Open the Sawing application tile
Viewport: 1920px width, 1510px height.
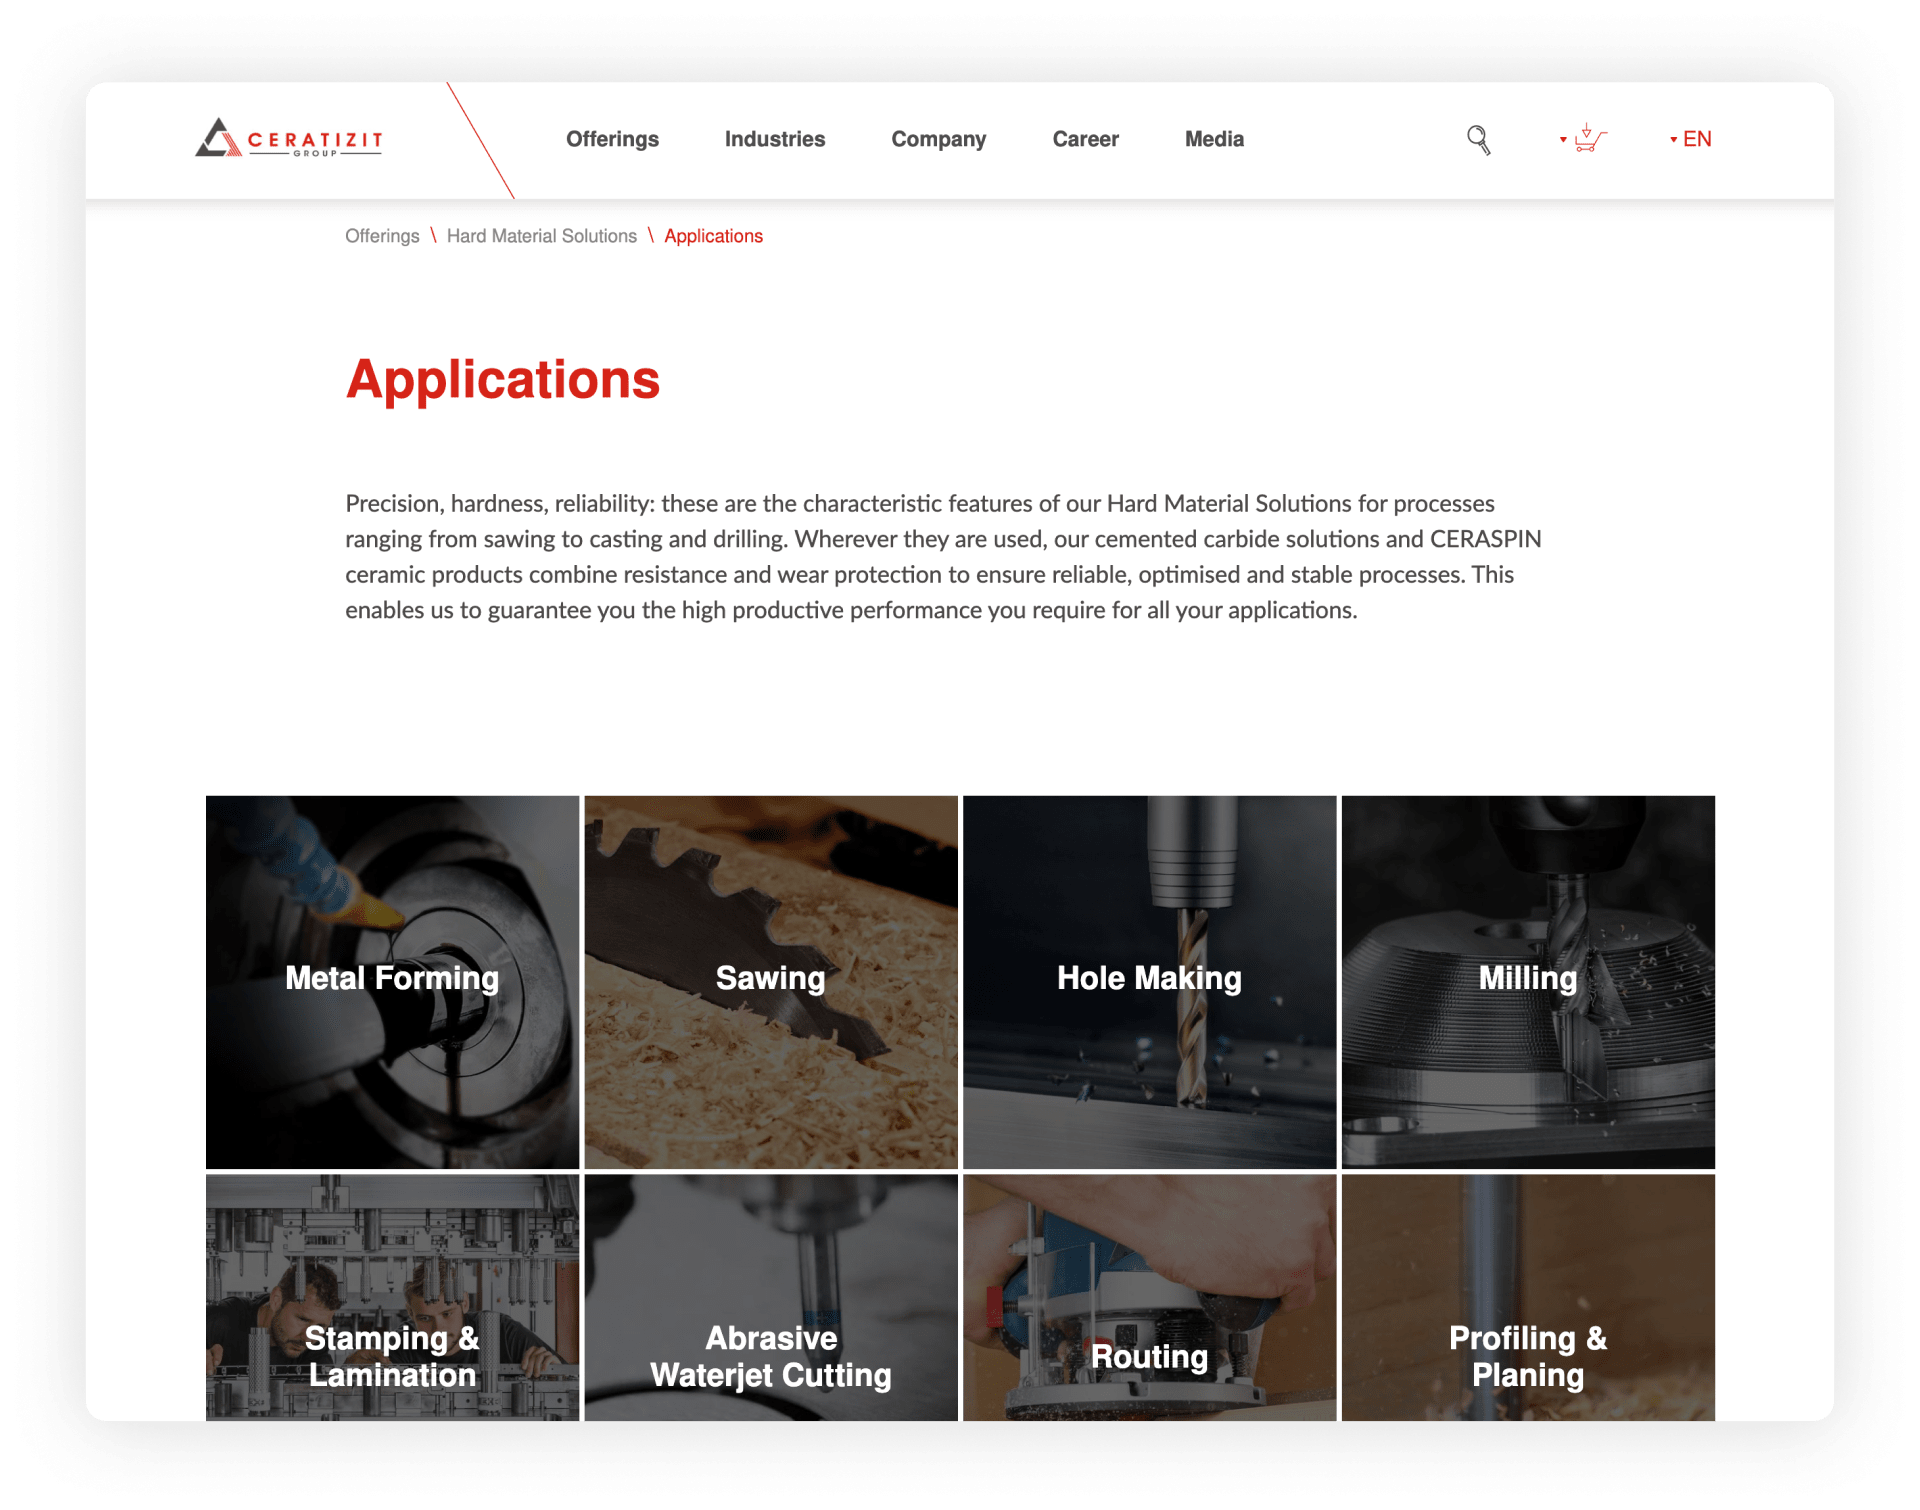coord(771,977)
